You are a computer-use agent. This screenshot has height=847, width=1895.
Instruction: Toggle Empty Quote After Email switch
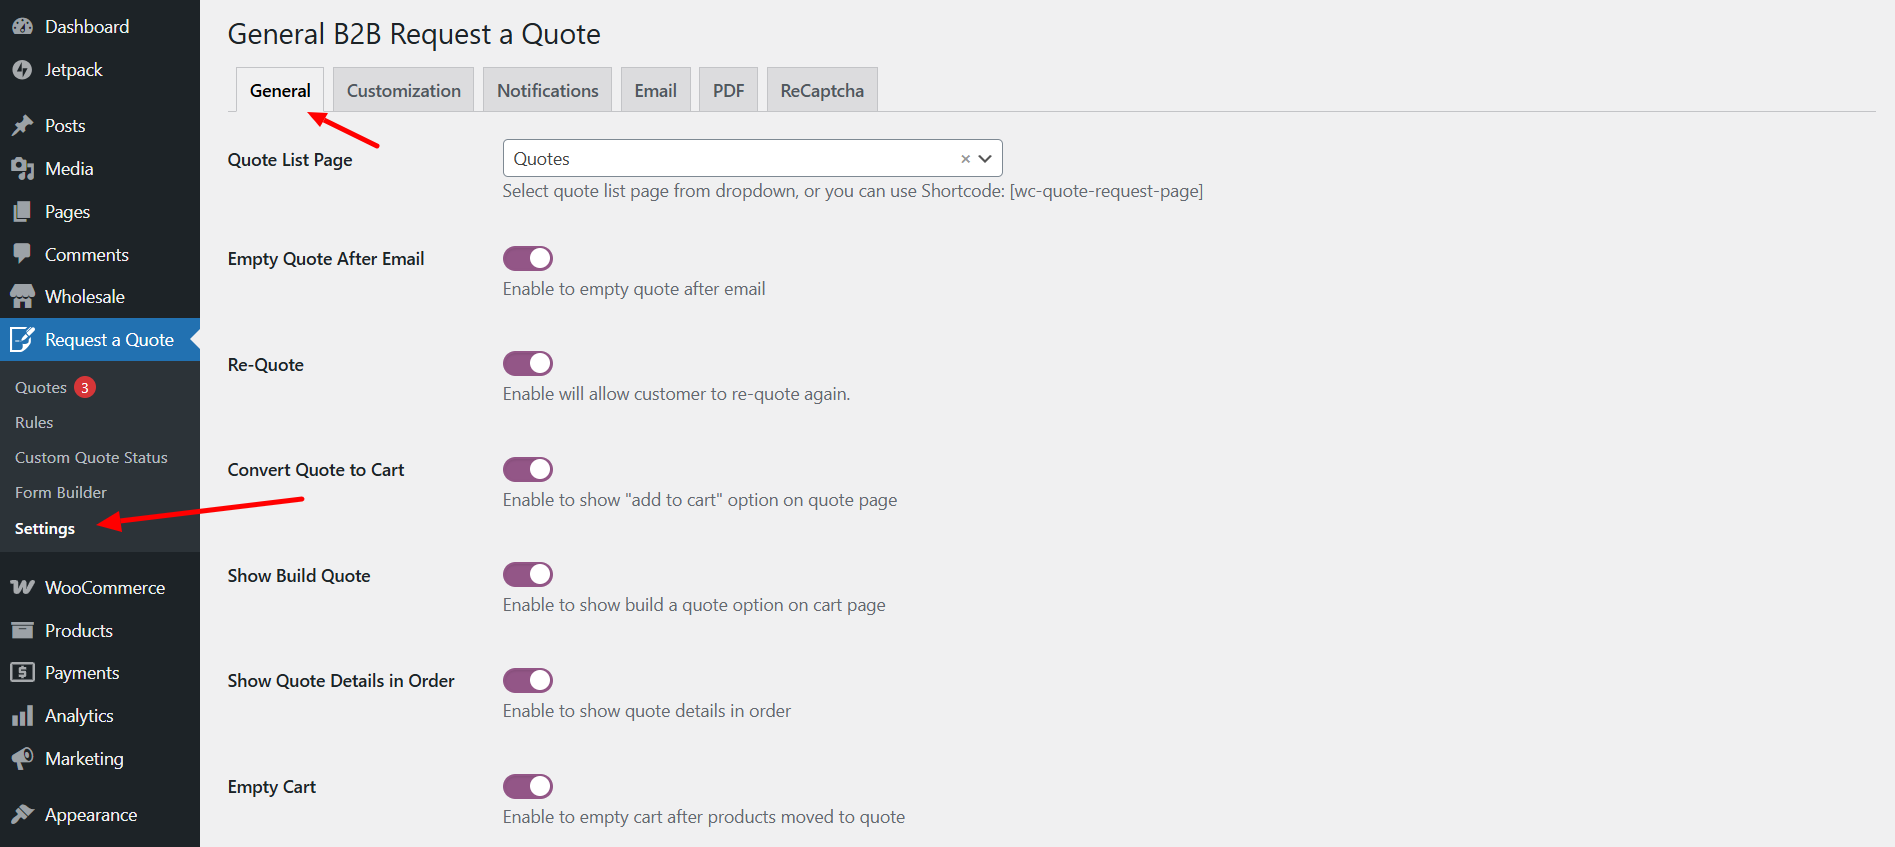(x=528, y=258)
